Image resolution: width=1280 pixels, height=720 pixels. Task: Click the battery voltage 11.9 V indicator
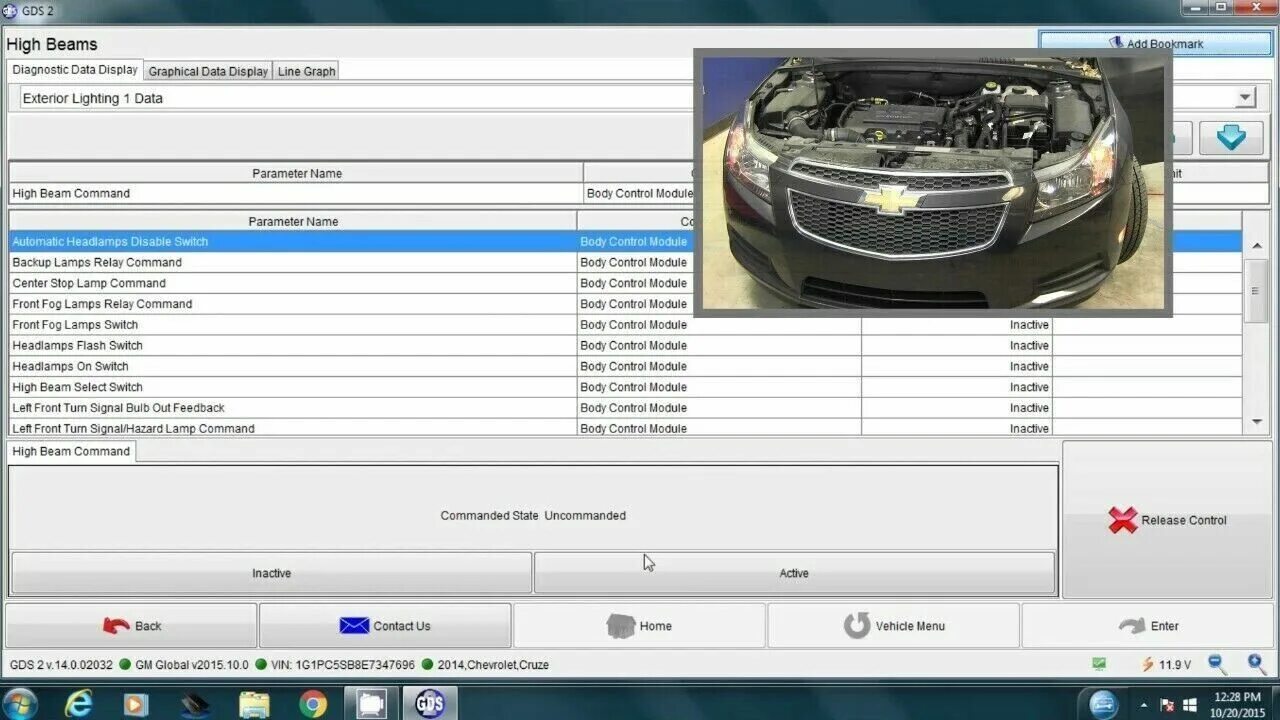click(x=1167, y=665)
